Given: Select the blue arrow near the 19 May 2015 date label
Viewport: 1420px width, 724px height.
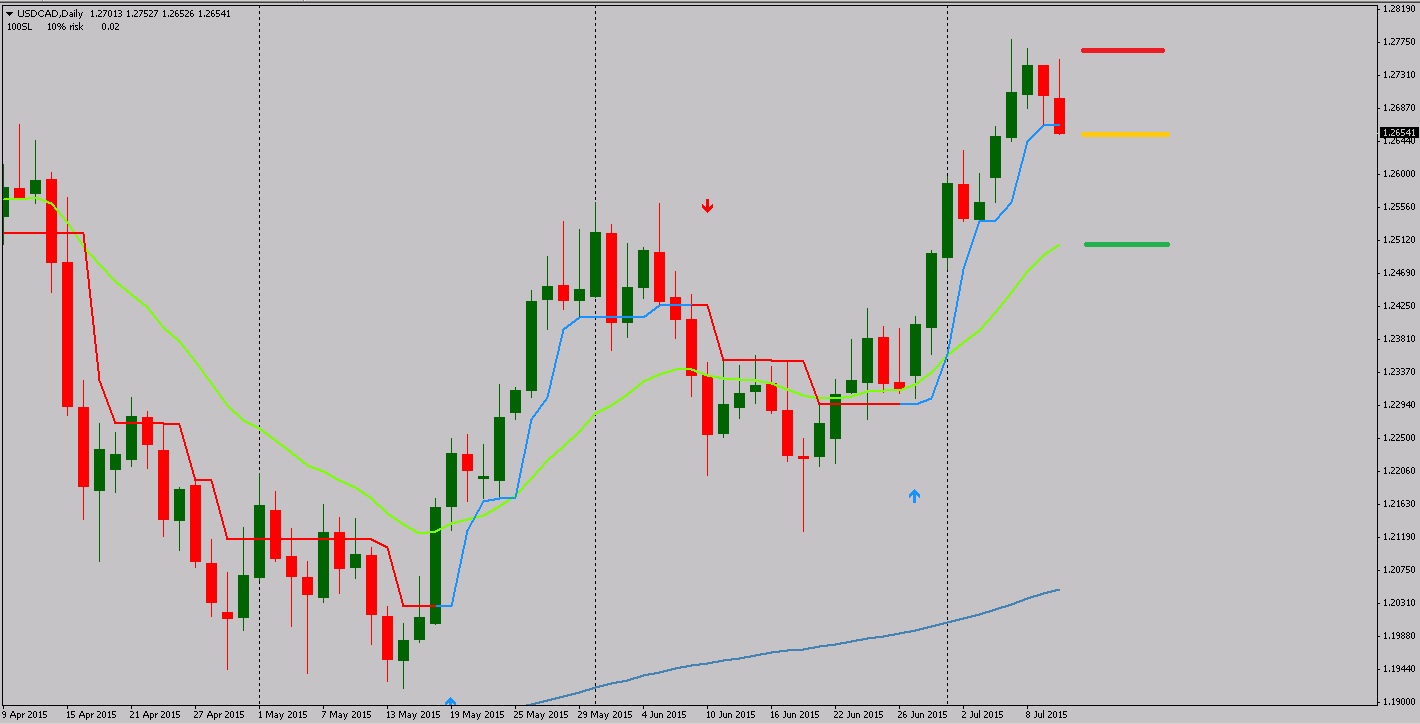Looking at the screenshot, I should click(450, 702).
